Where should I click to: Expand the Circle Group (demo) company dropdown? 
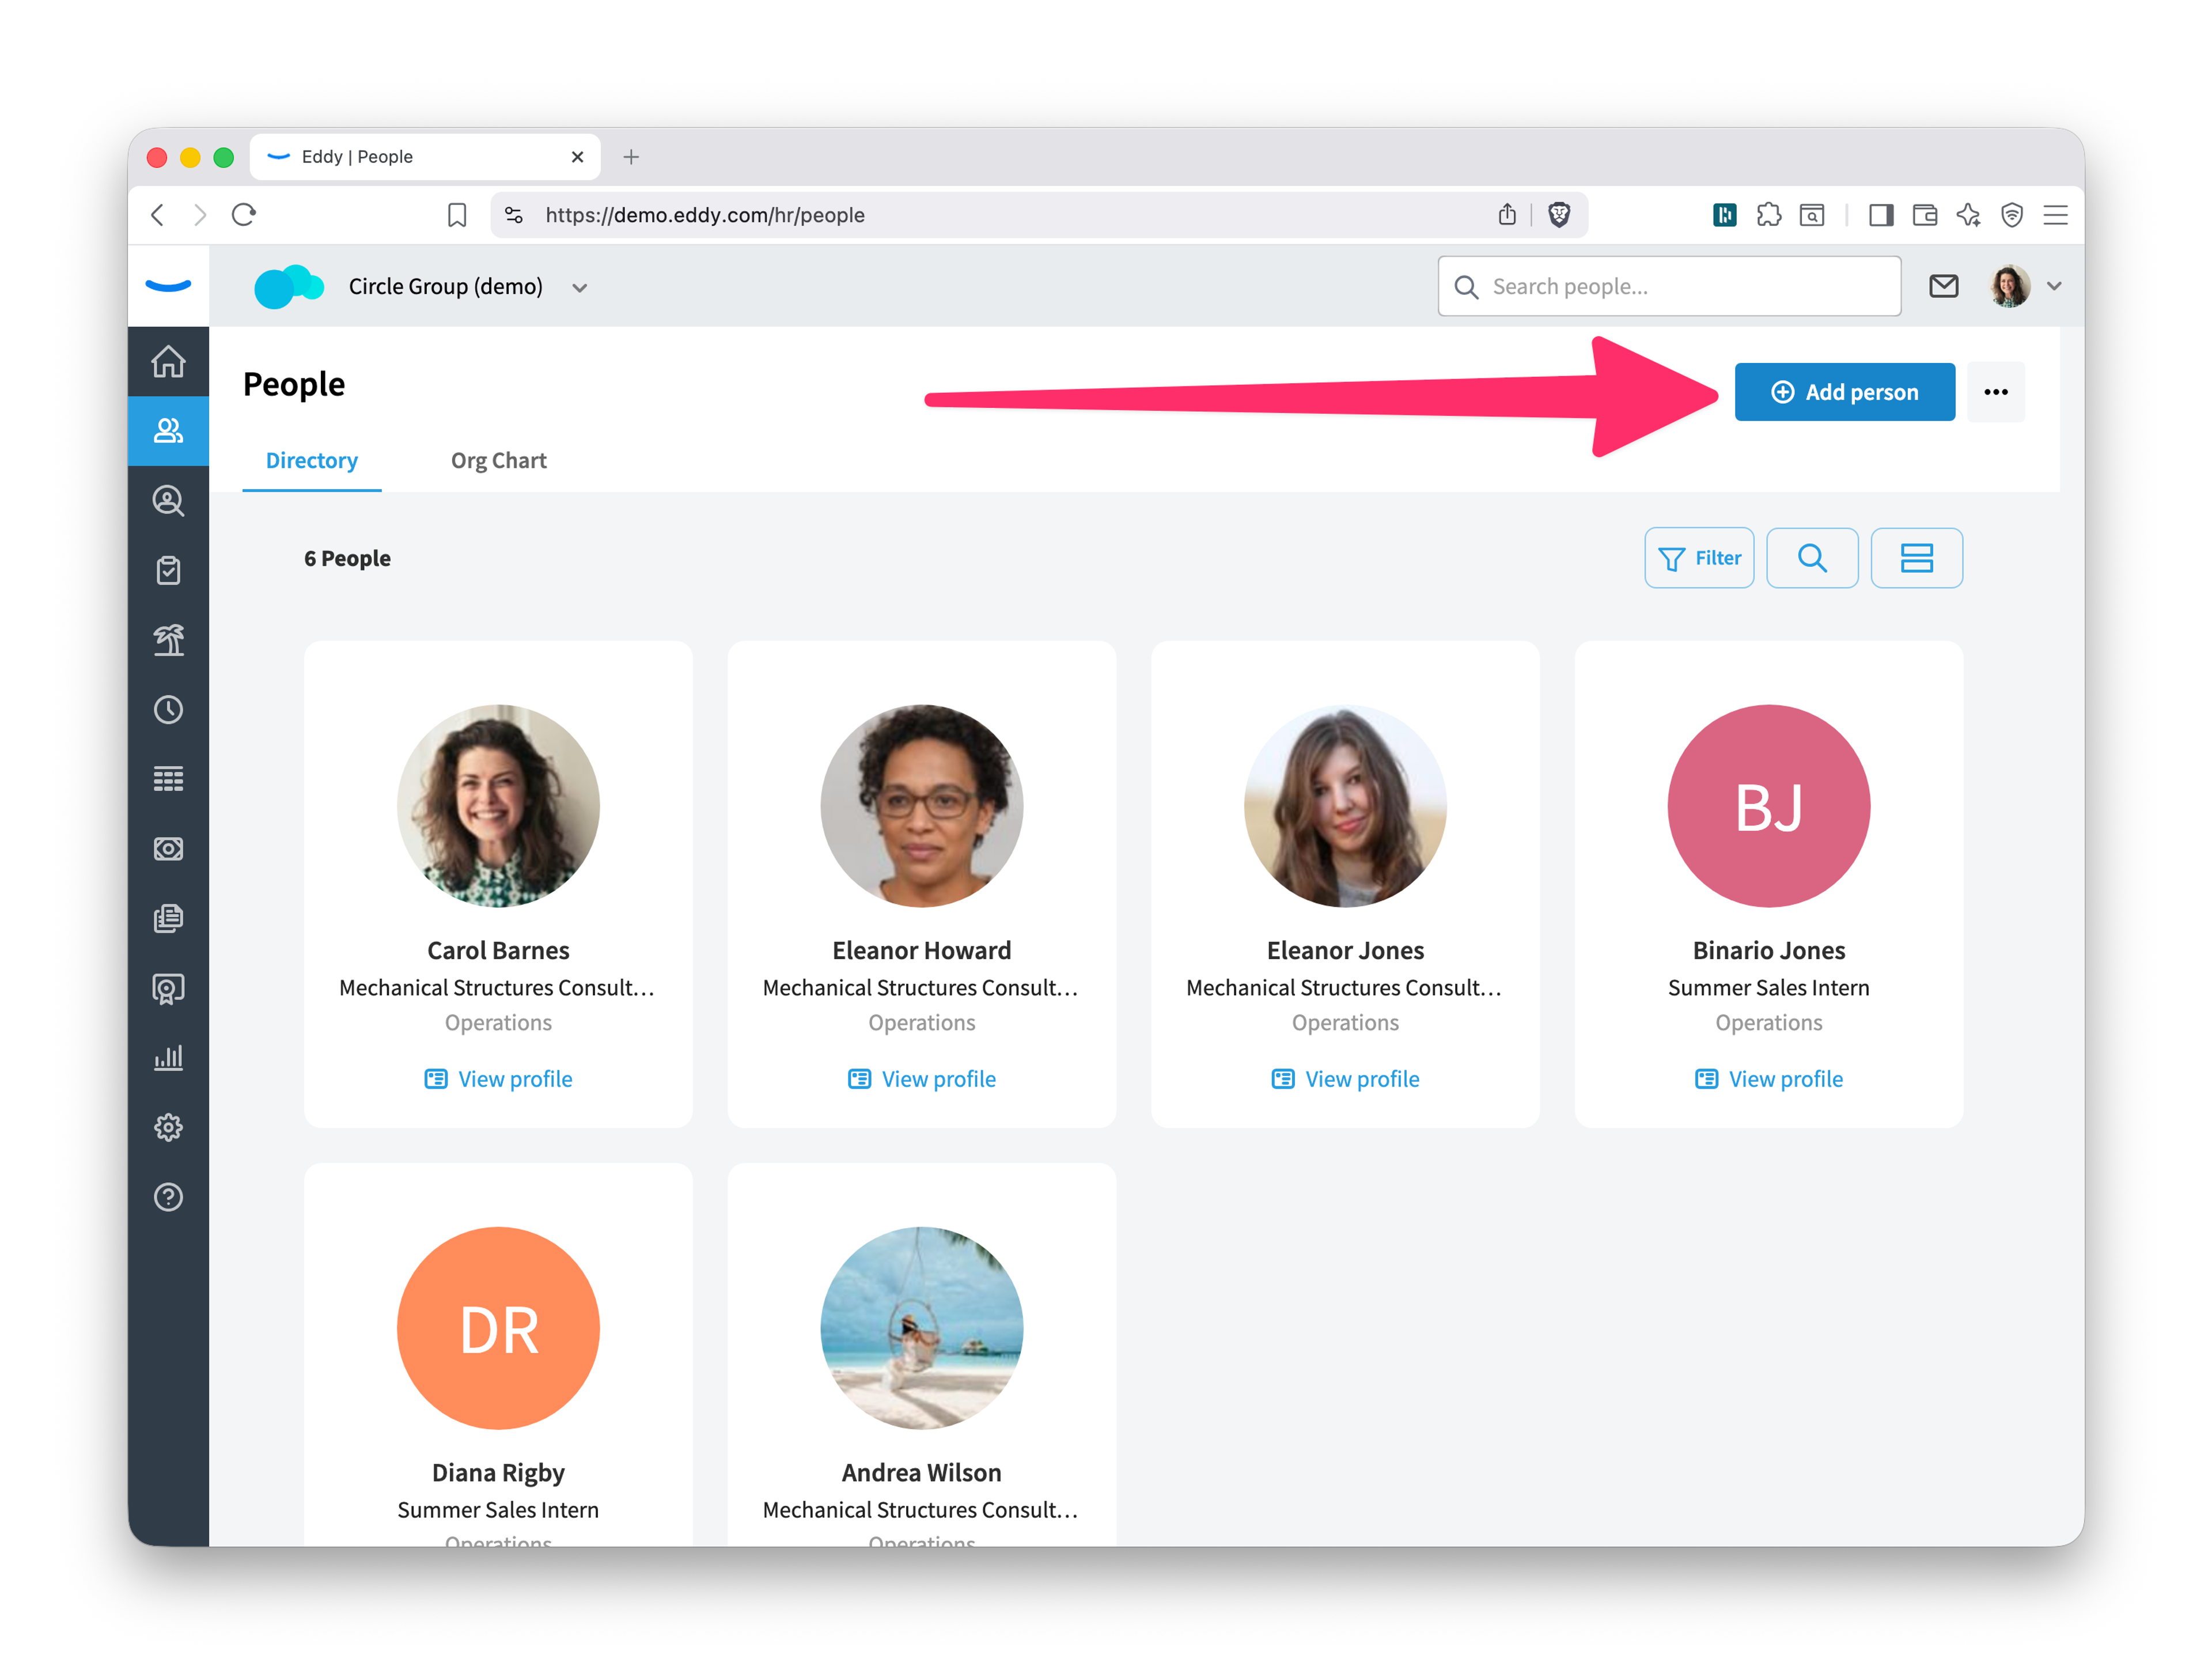[x=580, y=287]
